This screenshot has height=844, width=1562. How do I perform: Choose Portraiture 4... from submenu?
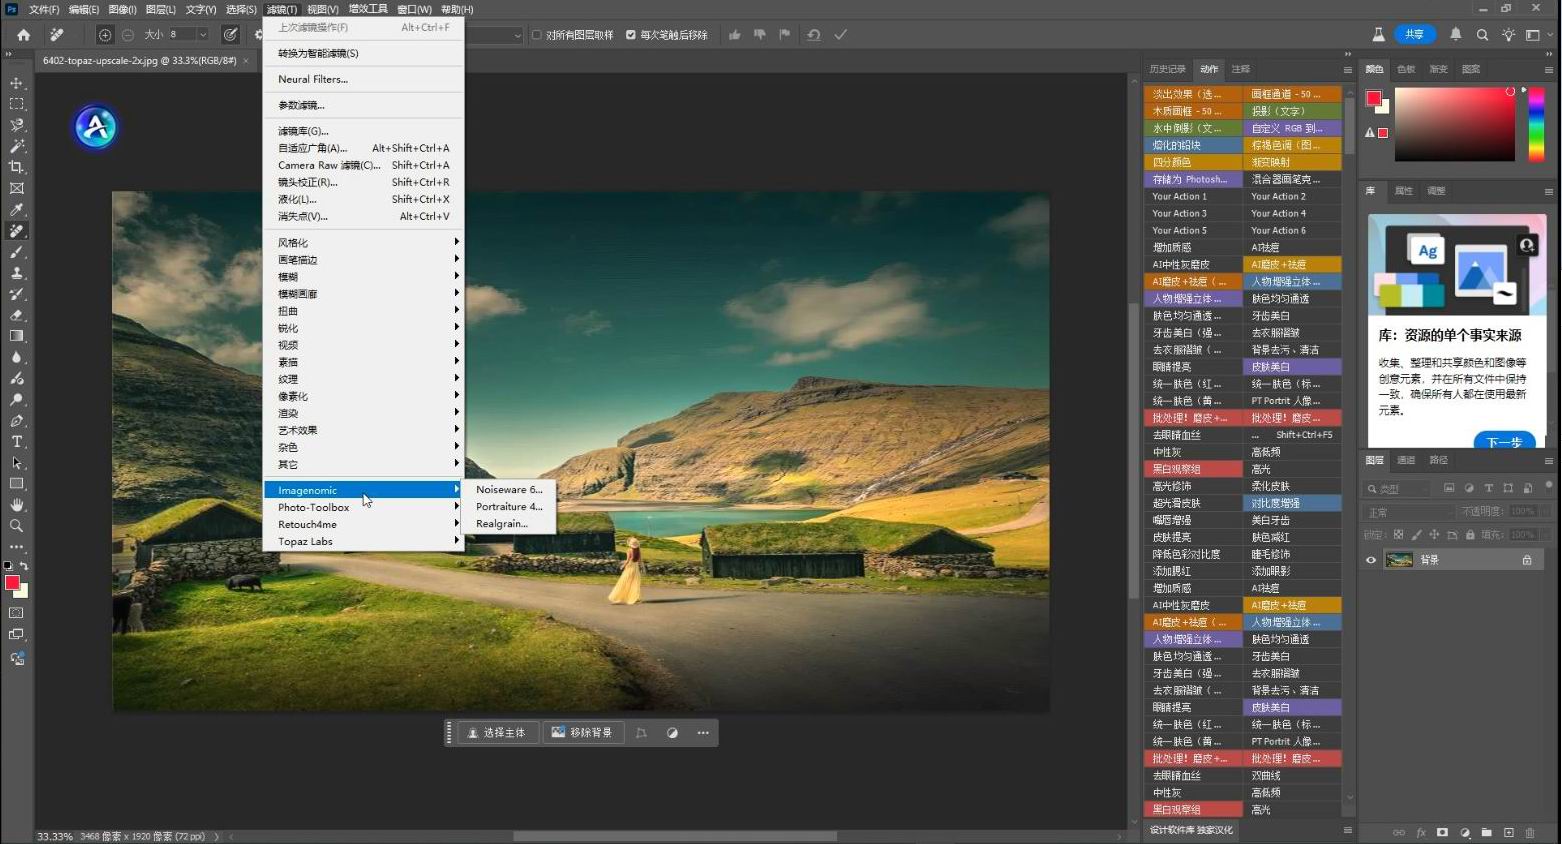(509, 507)
